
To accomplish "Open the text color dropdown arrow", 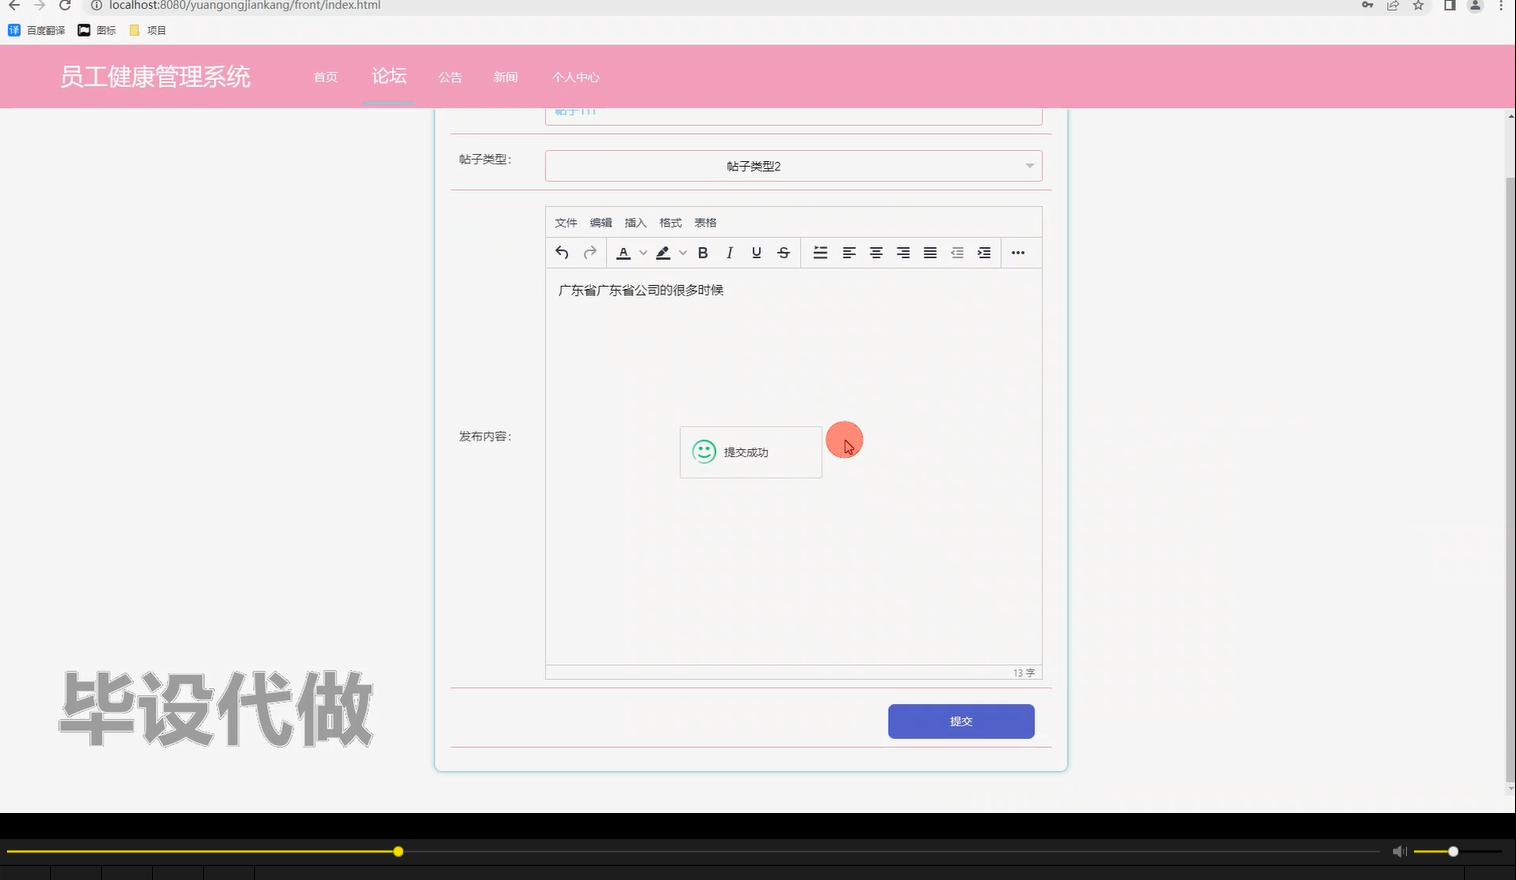I will pos(641,252).
